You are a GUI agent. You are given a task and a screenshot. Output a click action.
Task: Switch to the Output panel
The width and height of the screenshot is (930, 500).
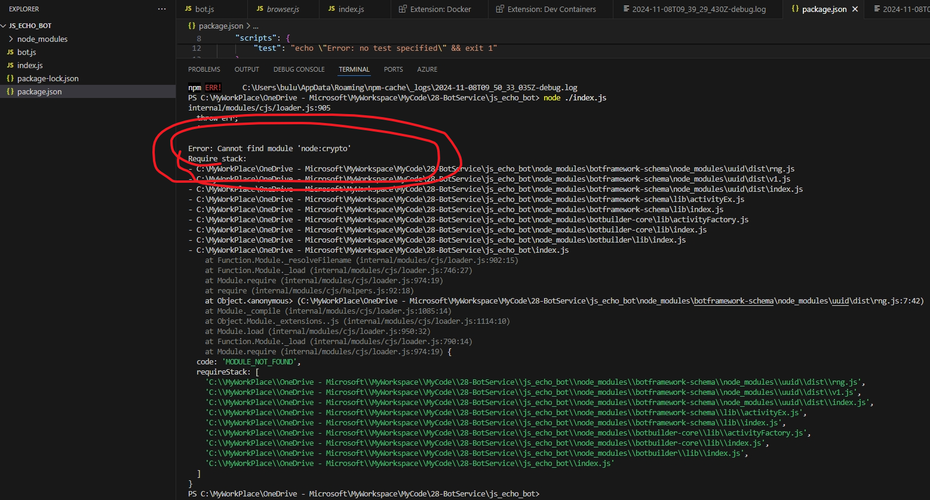tap(246, 70)
